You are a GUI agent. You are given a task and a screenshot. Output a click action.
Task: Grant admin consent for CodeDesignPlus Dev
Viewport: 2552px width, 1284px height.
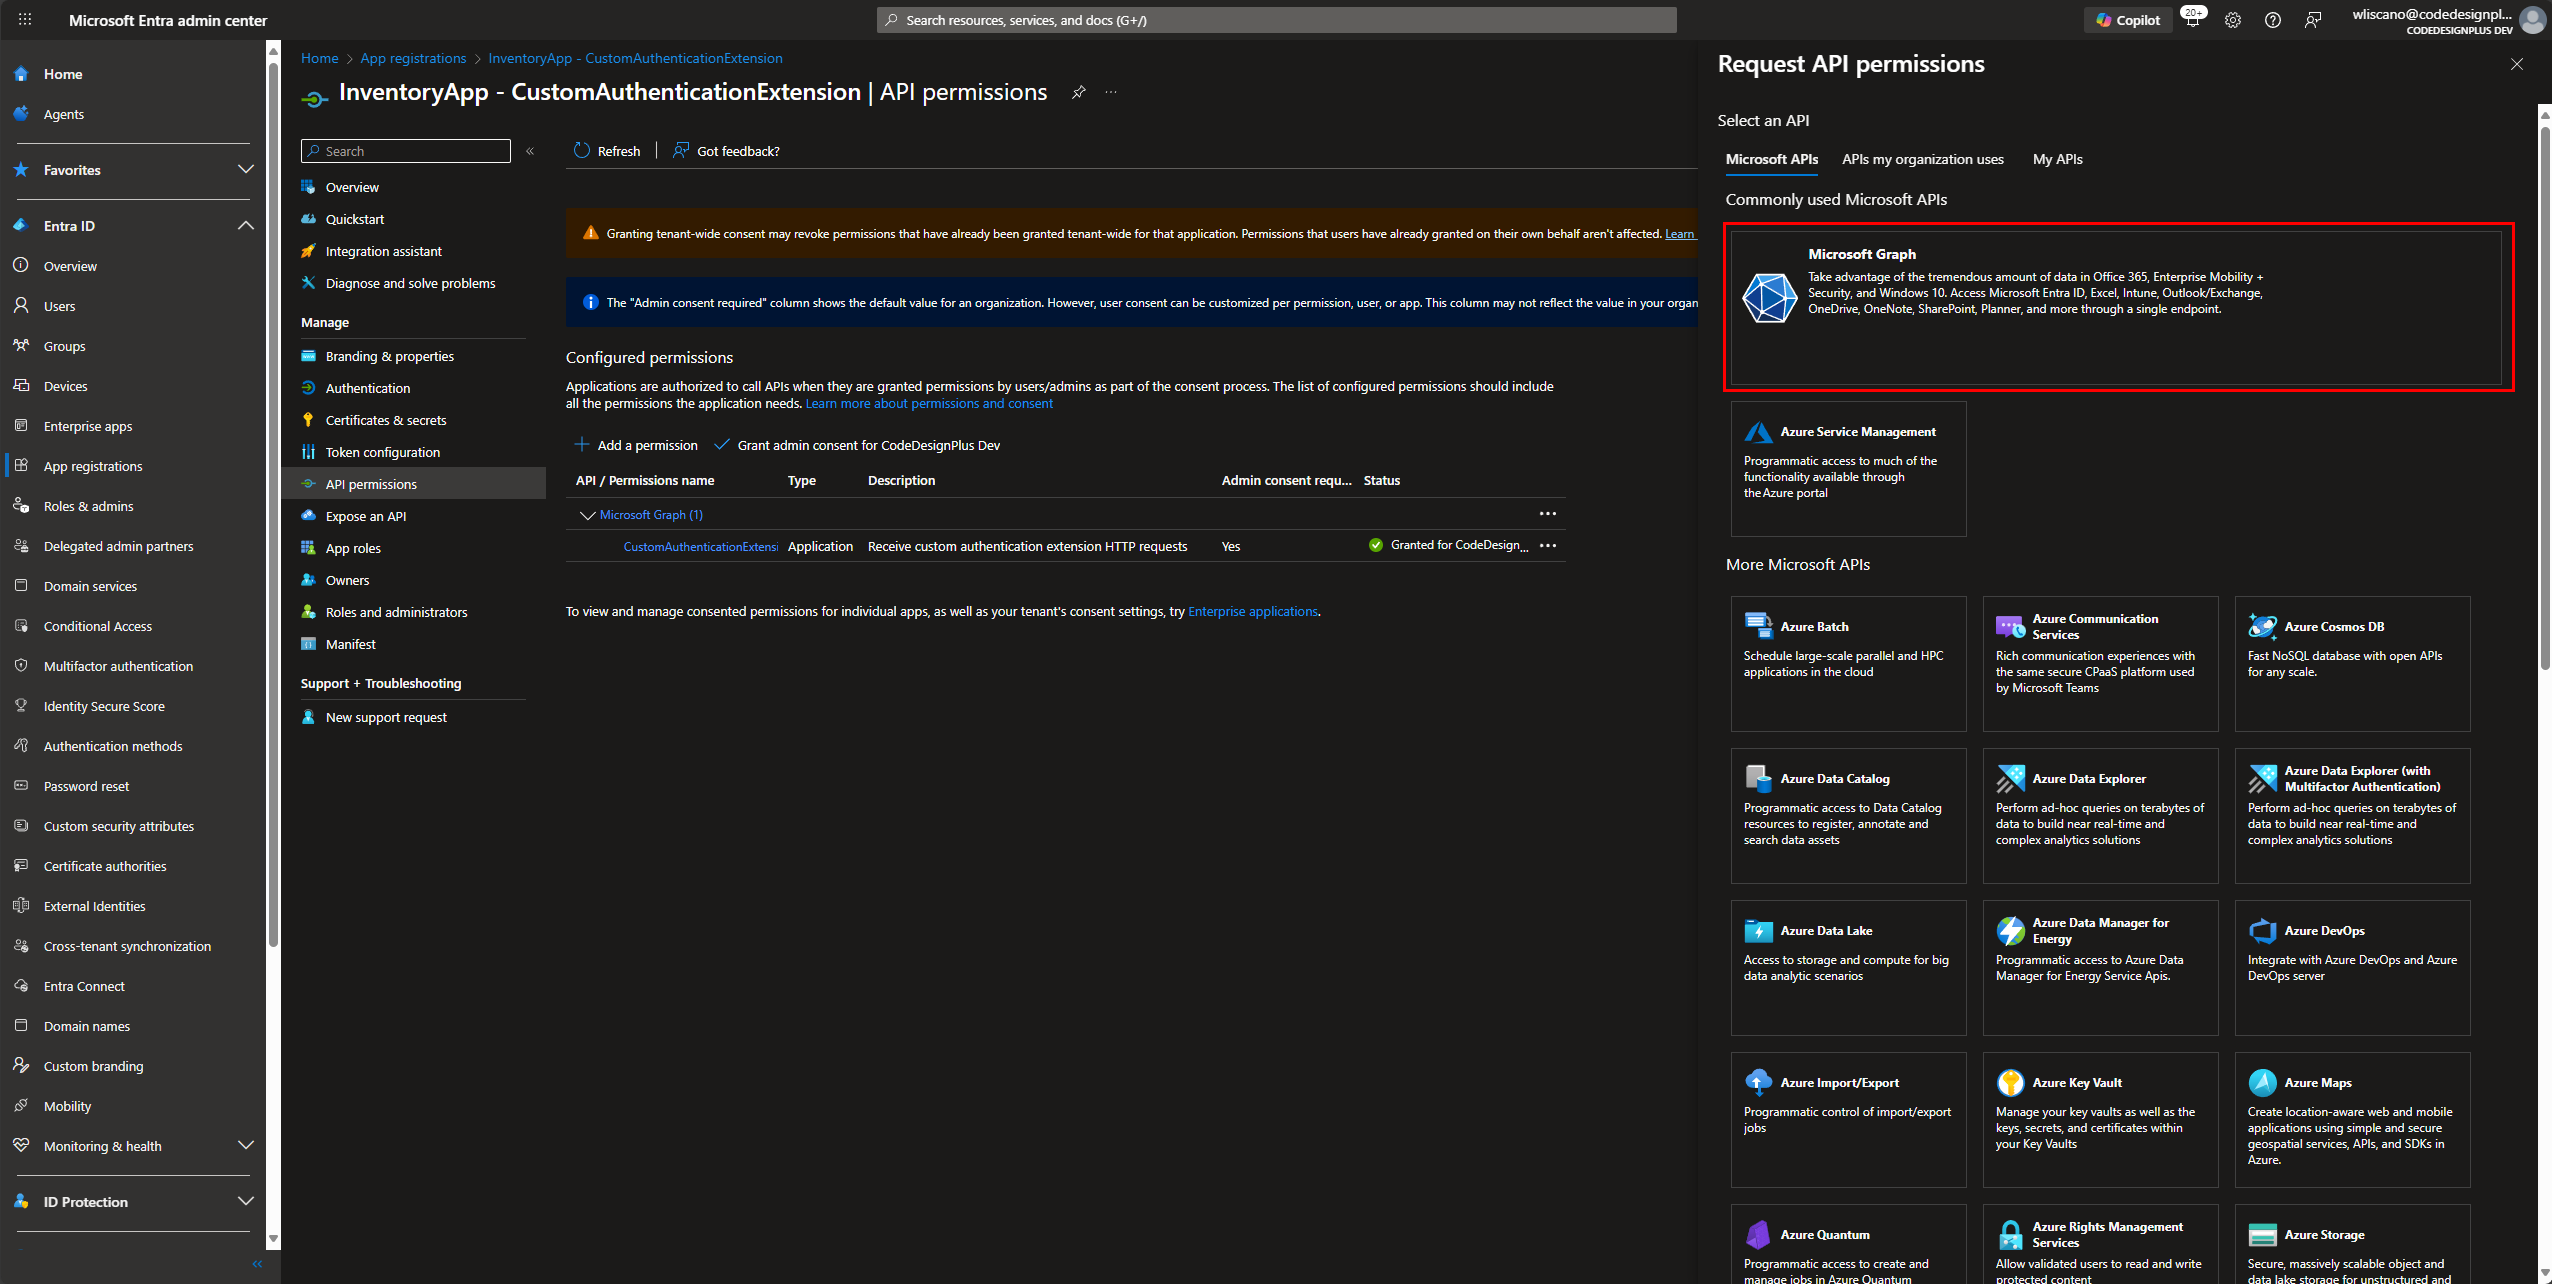point(857,445)
